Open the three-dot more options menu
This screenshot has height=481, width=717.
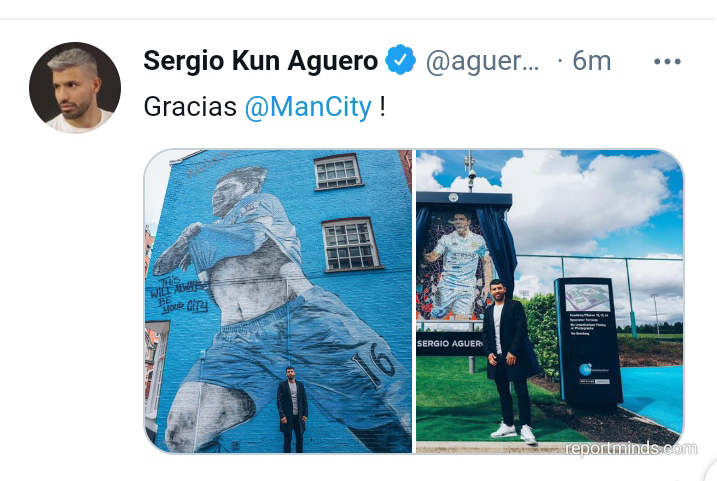(667, 61)
